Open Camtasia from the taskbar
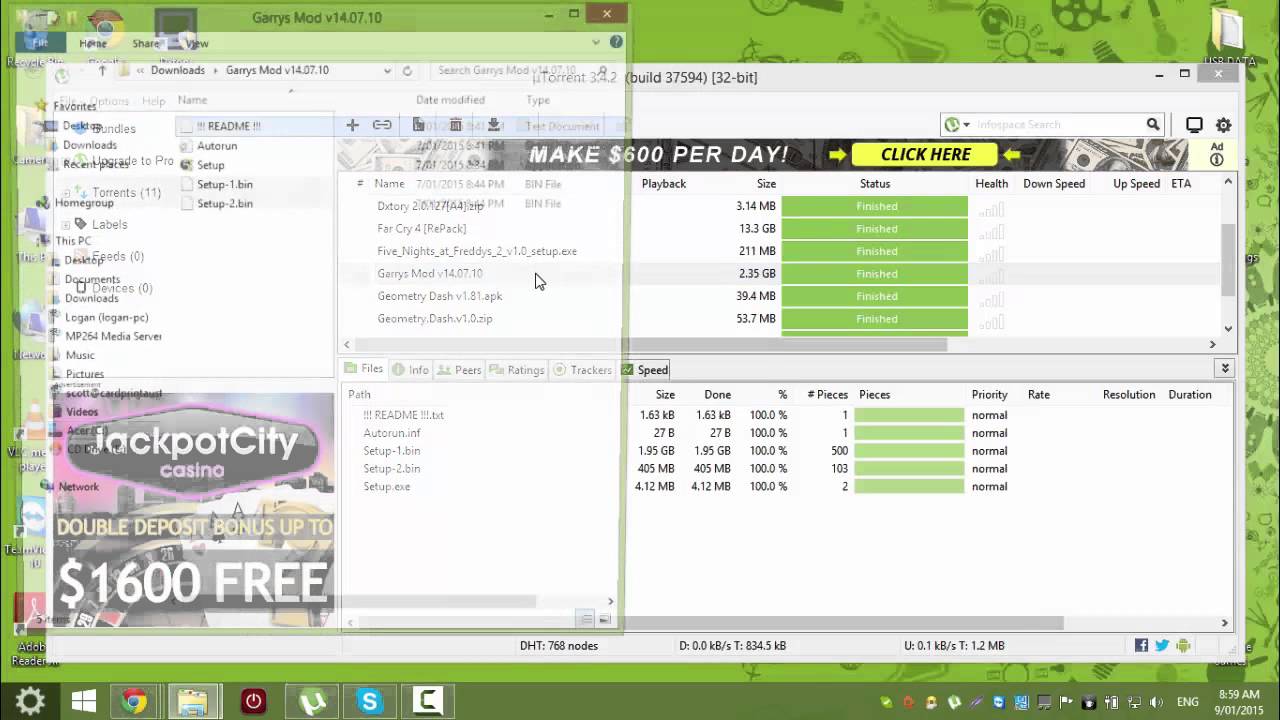 [428, 701]
